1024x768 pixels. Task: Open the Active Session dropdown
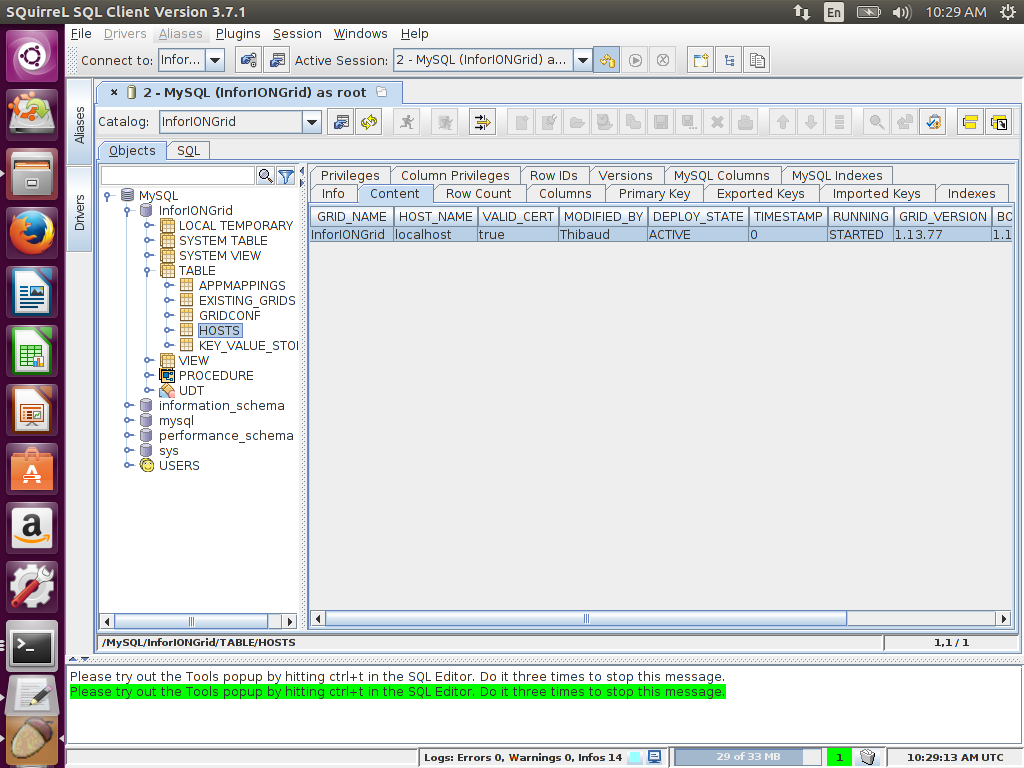pyautogui.click(x=582, y=60)
